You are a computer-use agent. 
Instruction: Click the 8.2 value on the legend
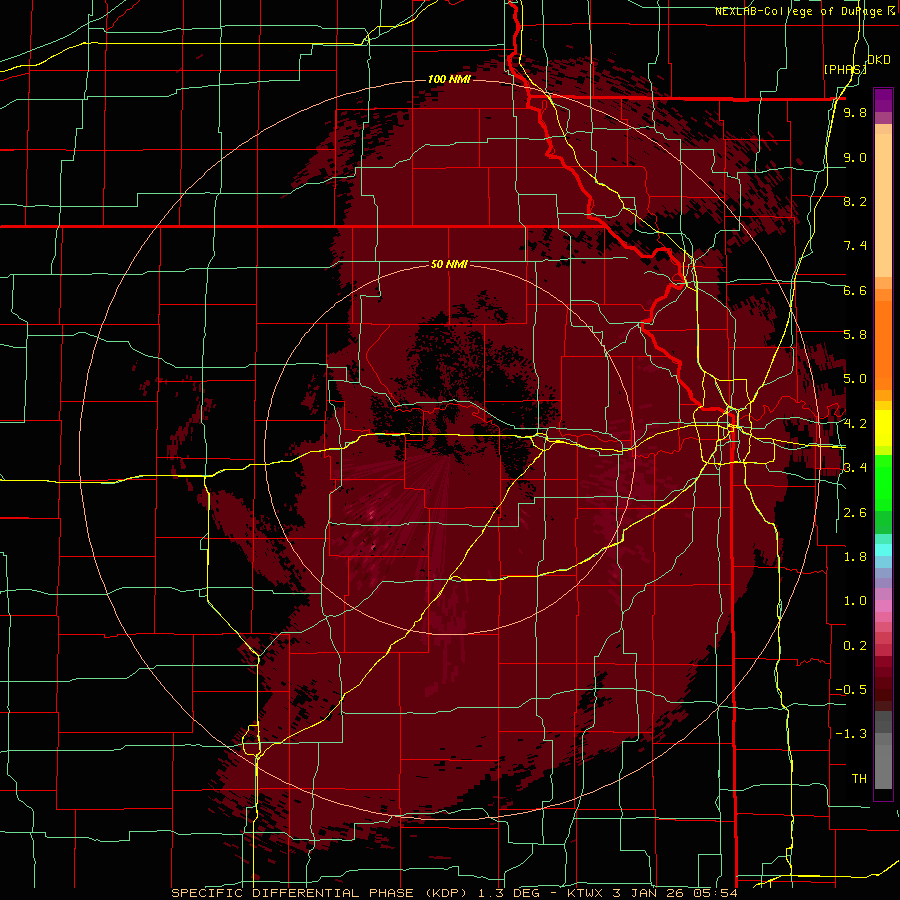coord(855,201)
